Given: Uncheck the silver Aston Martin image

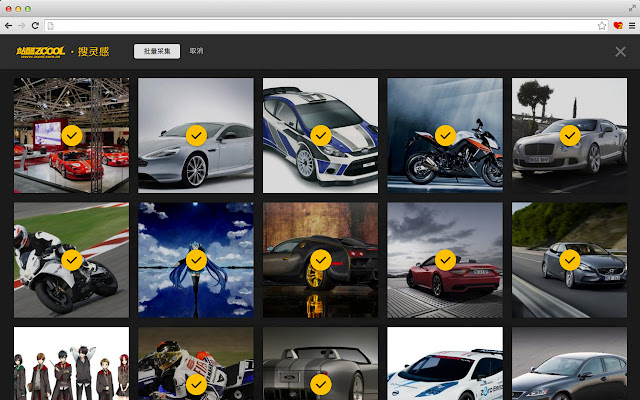Looking at the screenshot, I should 196,136.
